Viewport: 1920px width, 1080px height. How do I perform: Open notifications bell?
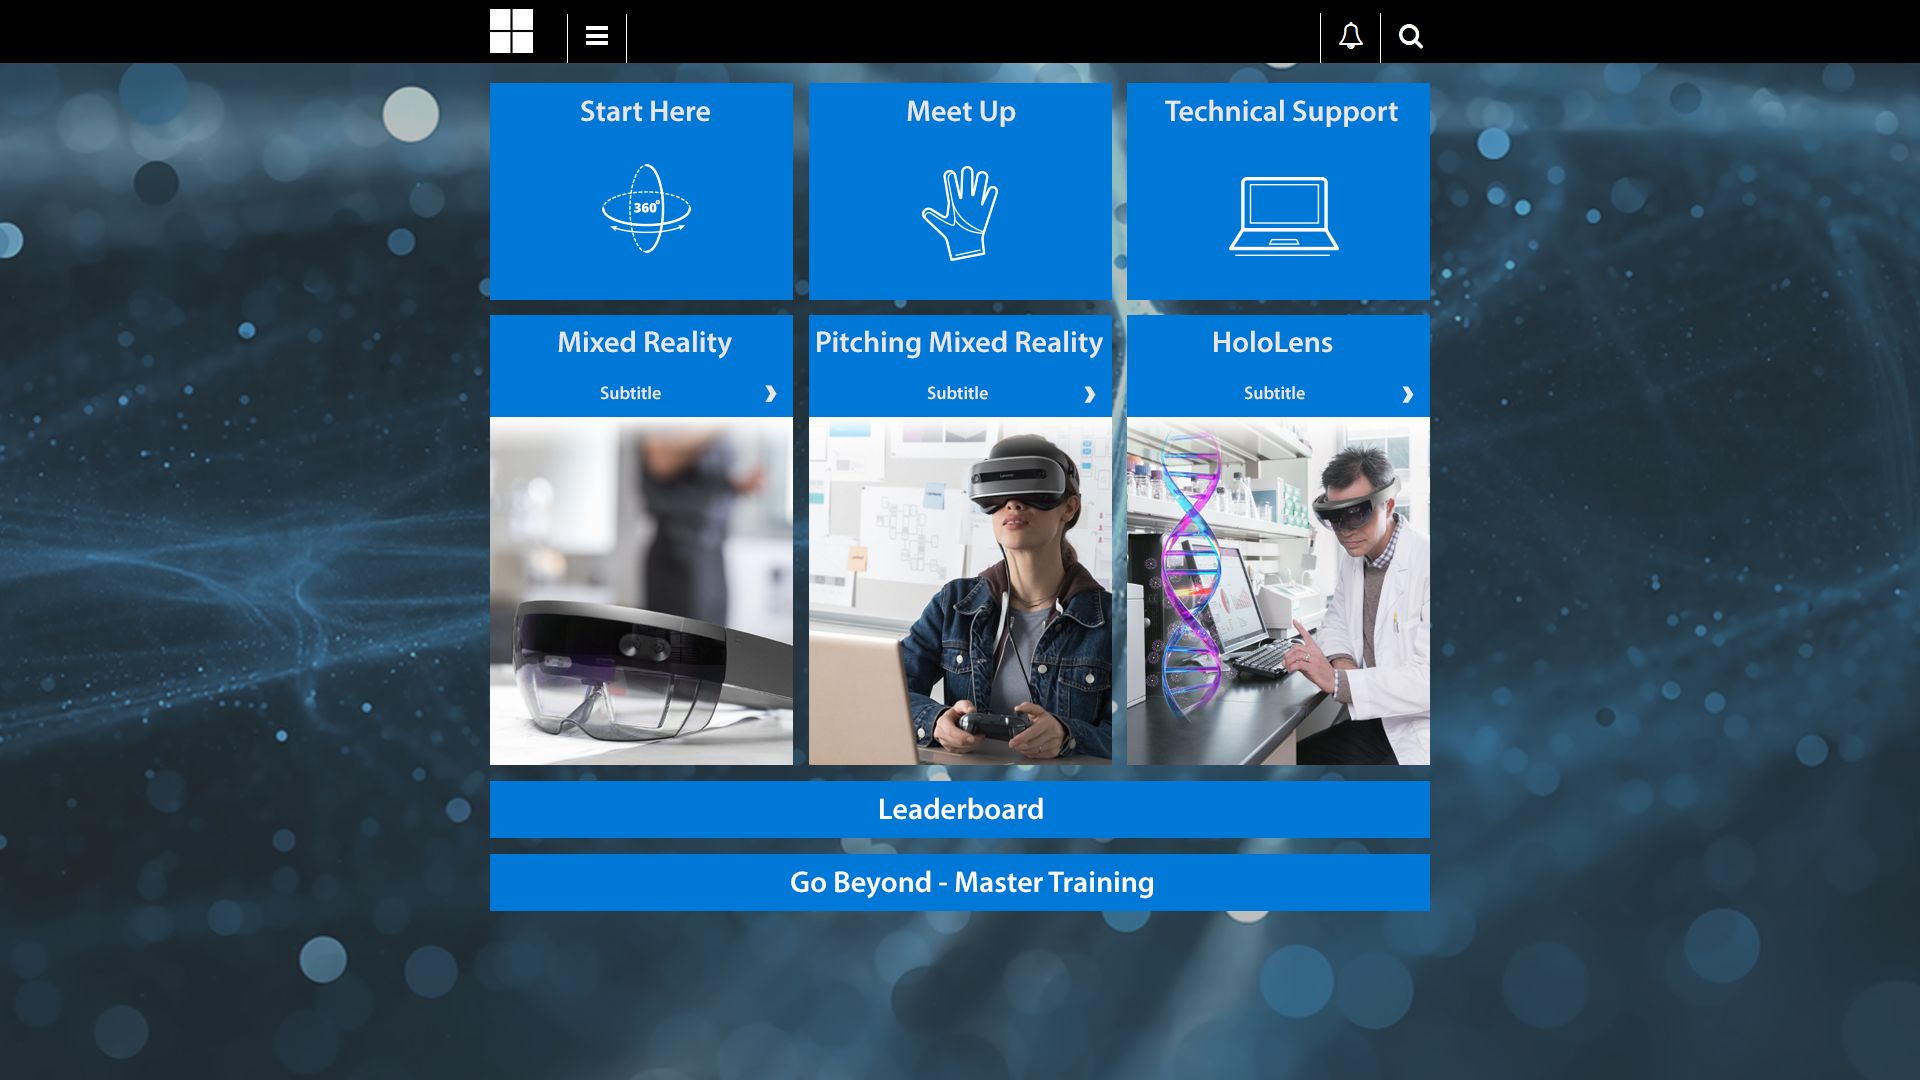1351,36
